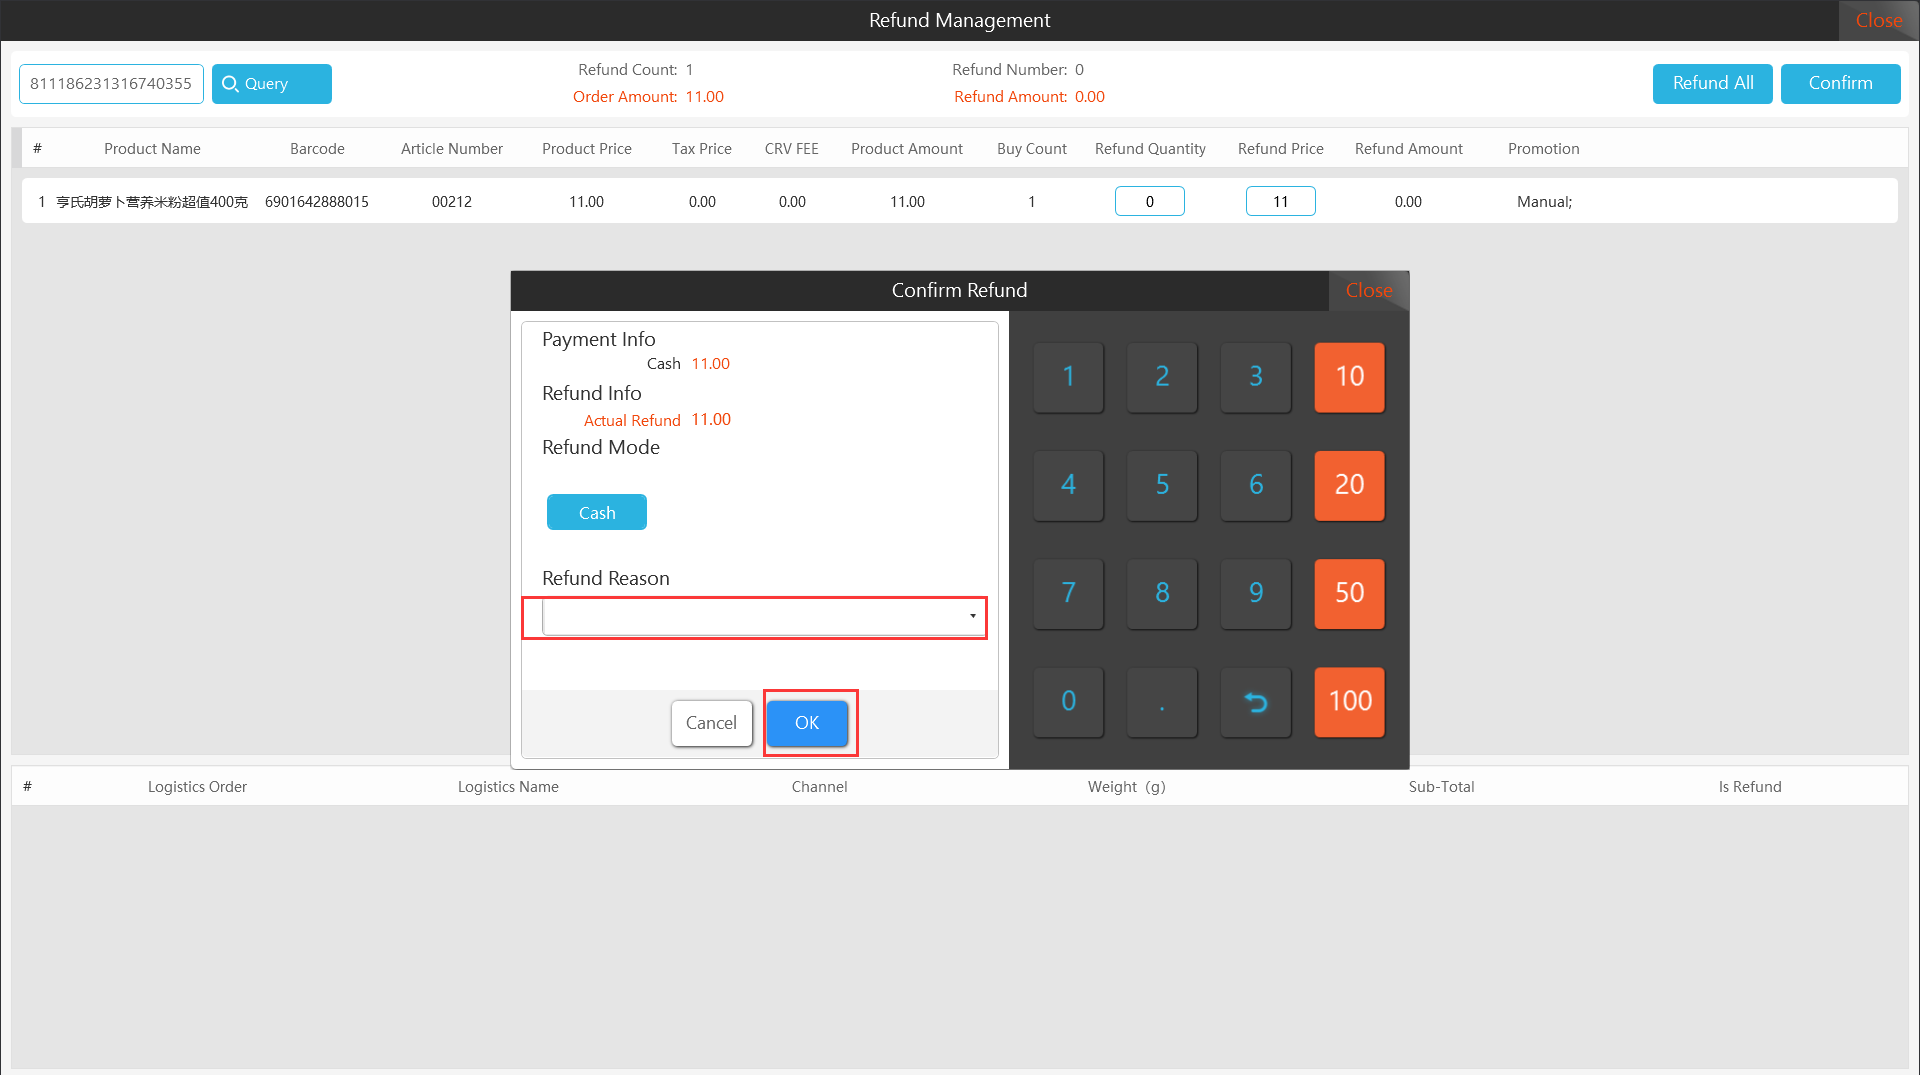Viewport: 1920px width, 1075px height.
Task: Tap the orange 100 quick amount key
Action: point(1349,701)
